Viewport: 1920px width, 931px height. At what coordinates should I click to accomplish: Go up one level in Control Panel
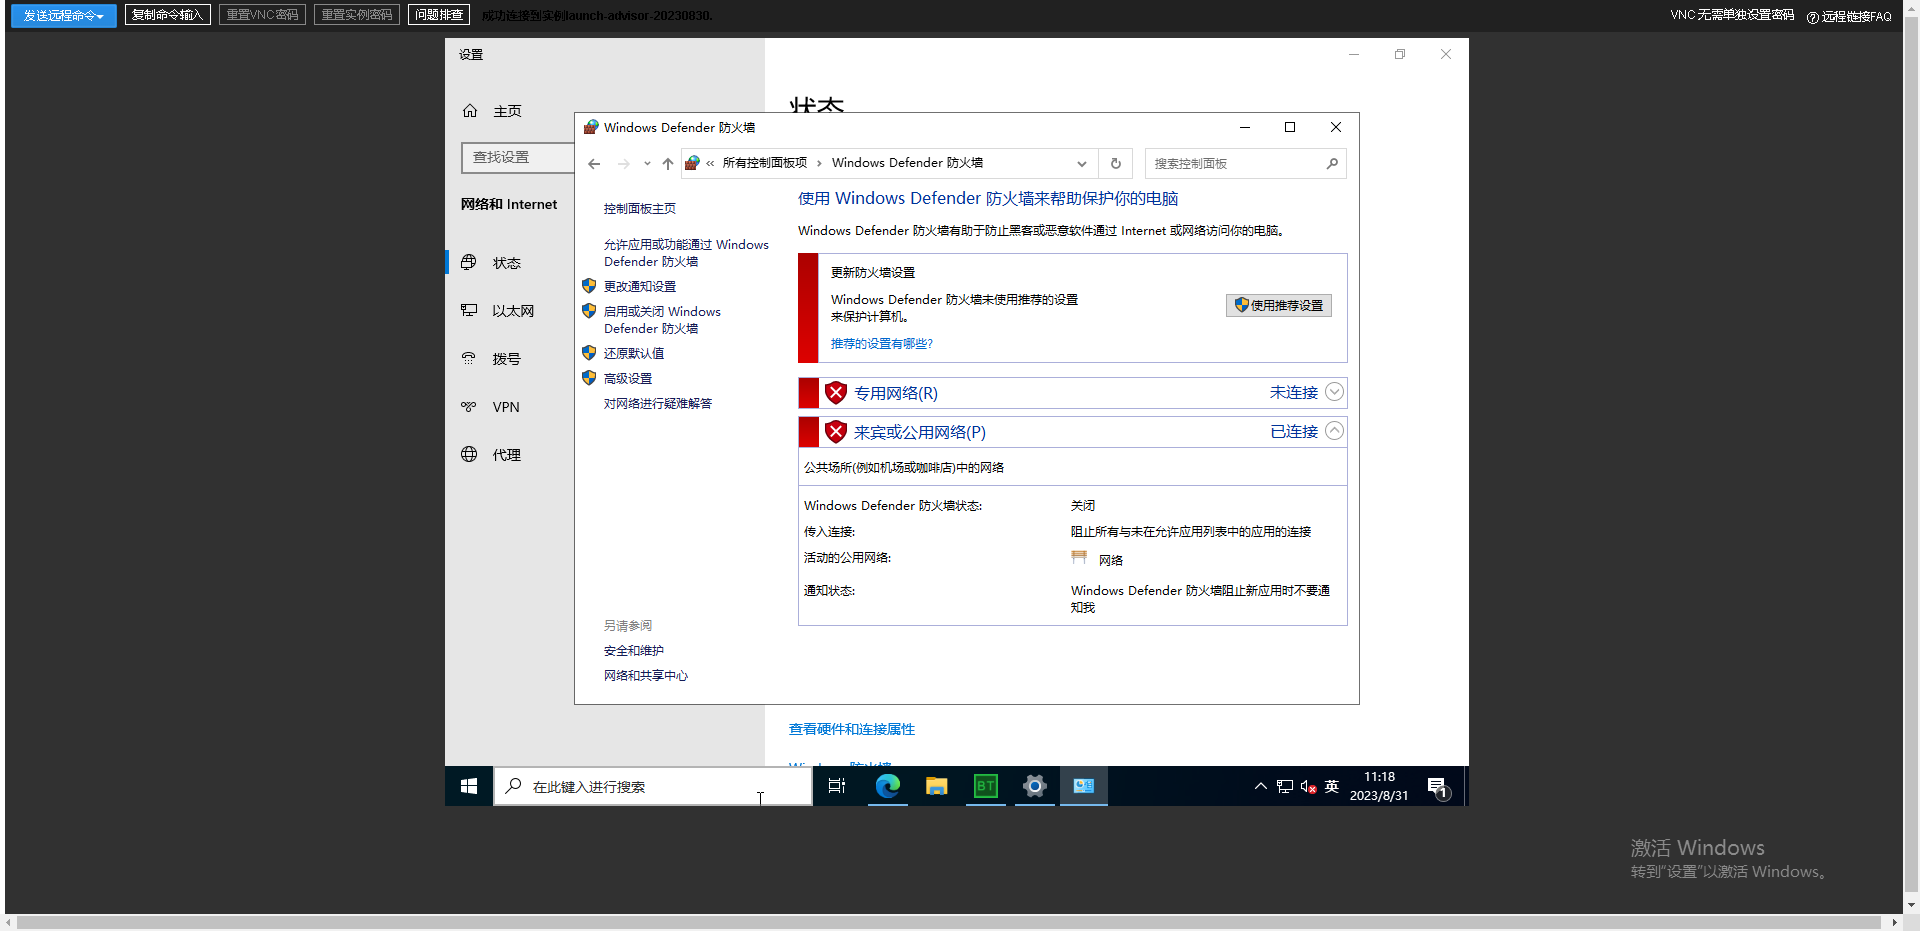(668, 164)
